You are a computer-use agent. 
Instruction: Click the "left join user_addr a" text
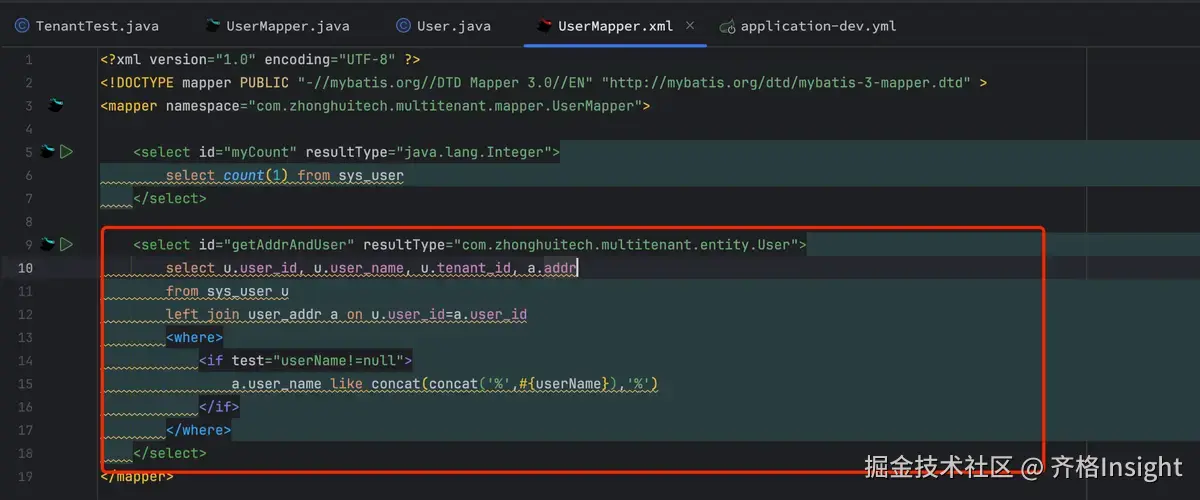tap(252, 314)
